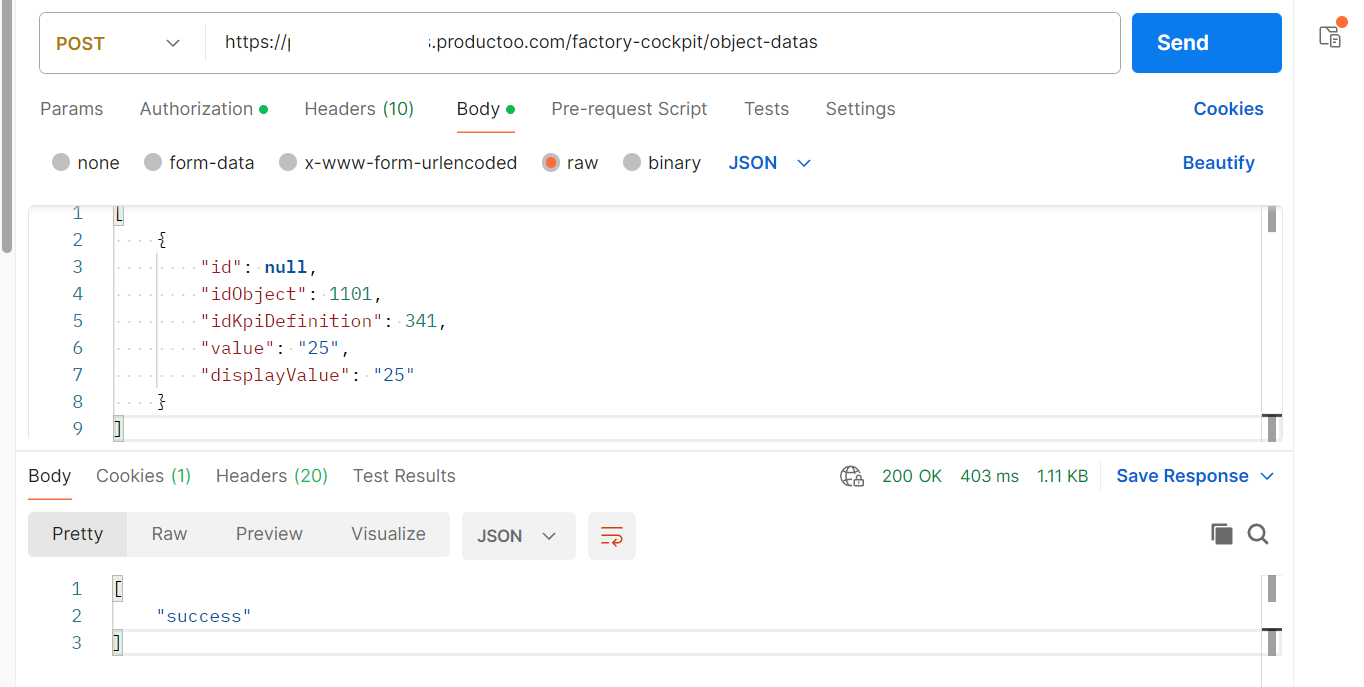Expand the Save Response chevron menu
This screenshot has width=1364, height=687.
(1267, 476)
